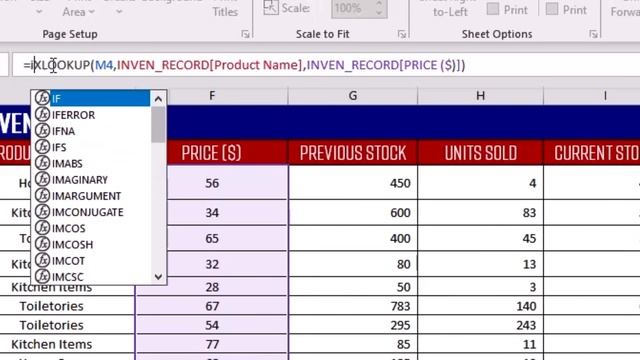This screenshot has height=360, width=640.
Task: Click the fx icon beside IMCONJUGATE
Action: click(x=42, y=211)
